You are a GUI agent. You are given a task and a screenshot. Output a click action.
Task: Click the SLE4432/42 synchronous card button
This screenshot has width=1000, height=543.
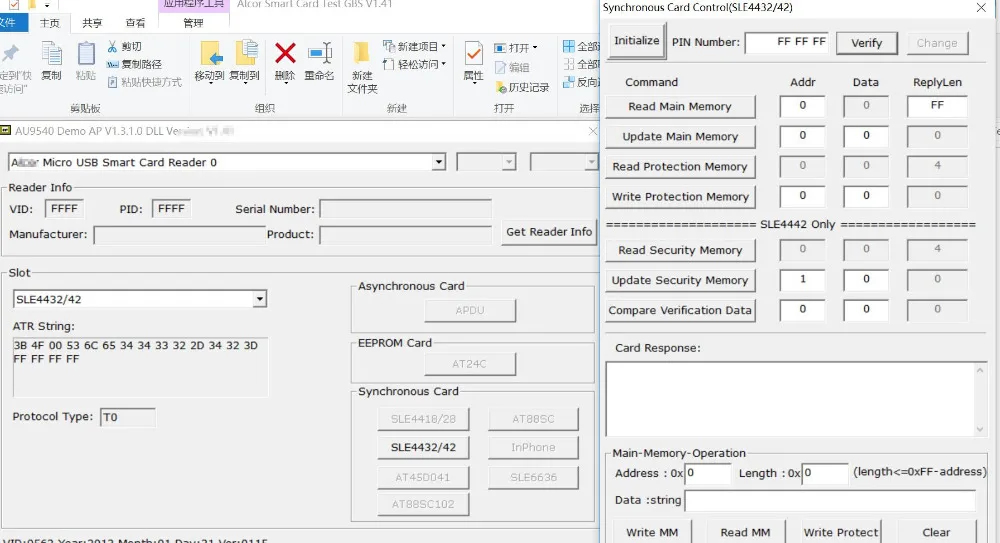[423, 447]
